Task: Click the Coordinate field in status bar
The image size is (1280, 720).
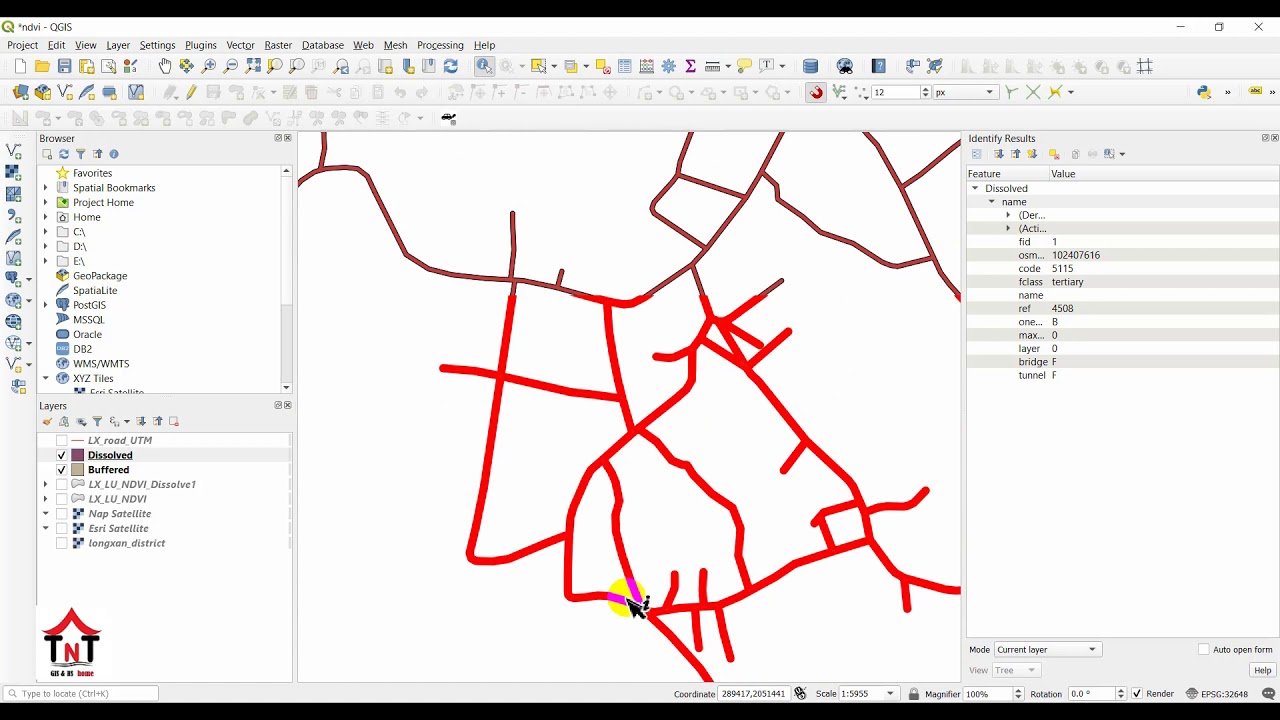Action: tap(755, 693)
